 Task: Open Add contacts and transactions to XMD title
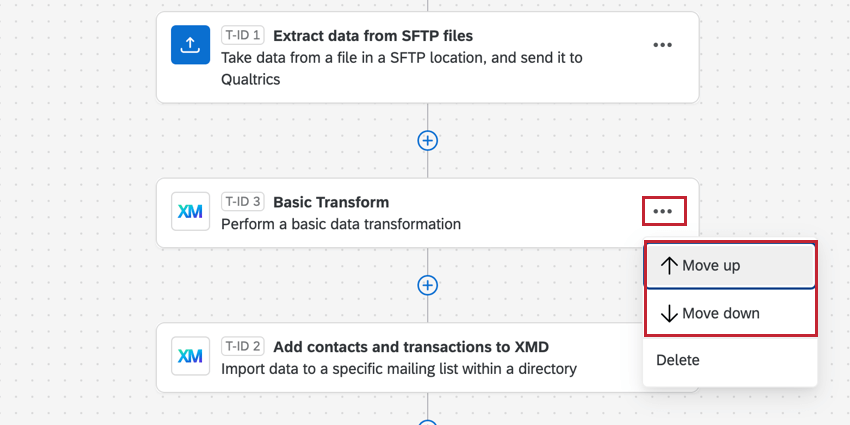(411, 347)
